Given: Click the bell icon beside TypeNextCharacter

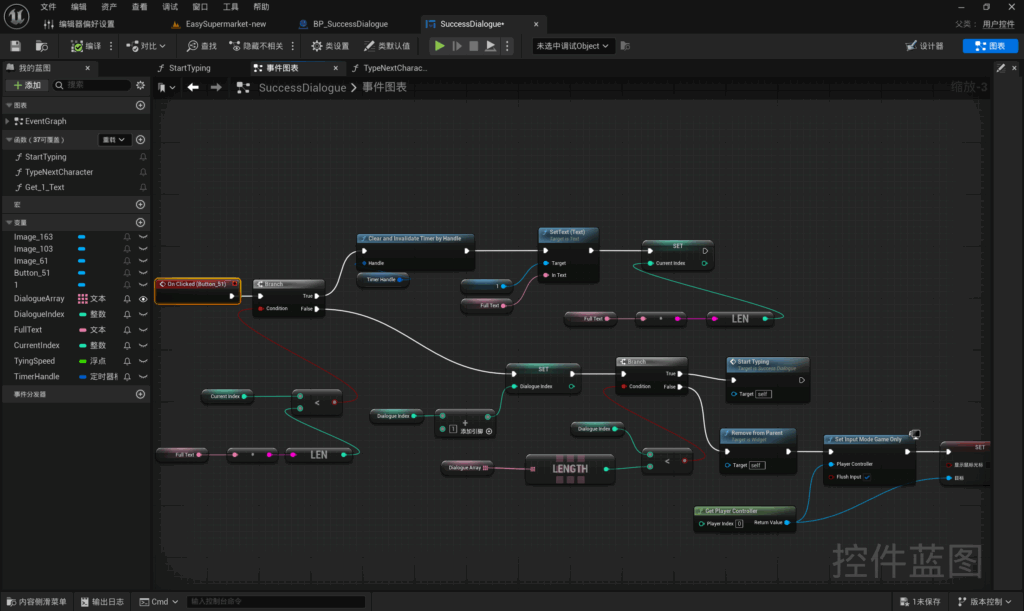Looking at the screenshot, I should click(143, 172).
